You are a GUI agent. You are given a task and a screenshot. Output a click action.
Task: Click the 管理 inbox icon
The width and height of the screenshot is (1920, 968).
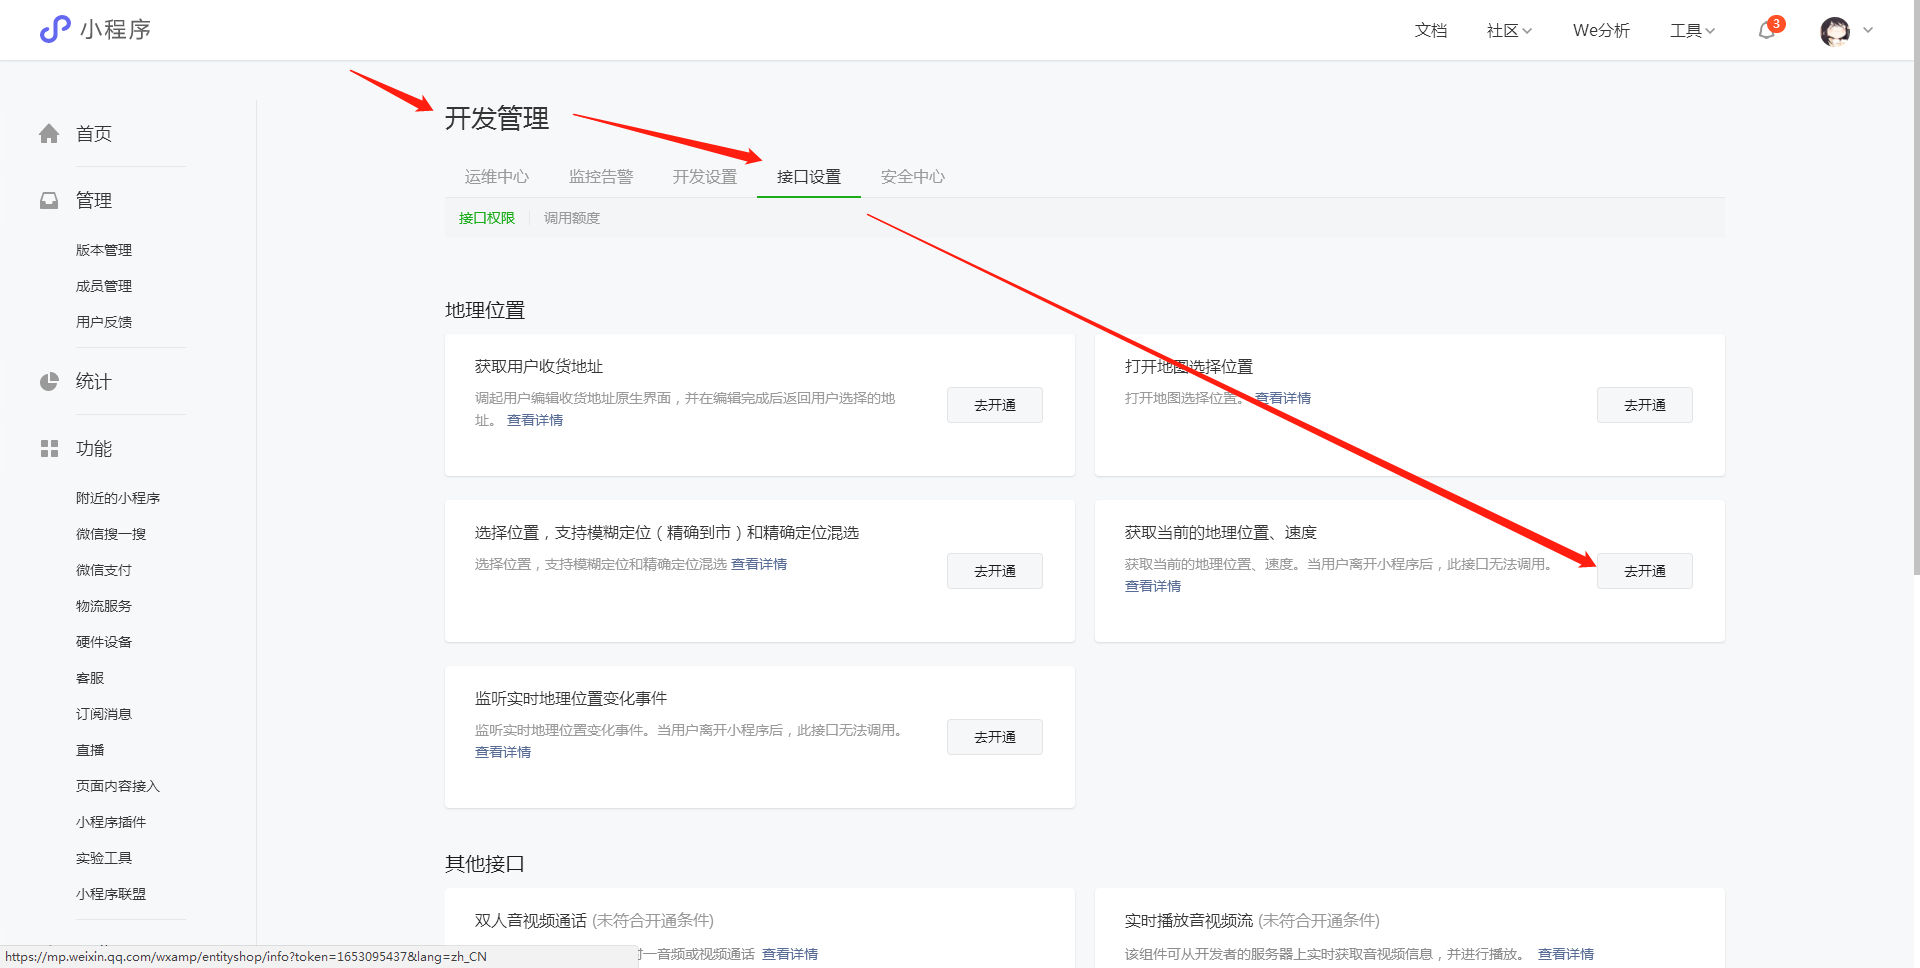49,201
